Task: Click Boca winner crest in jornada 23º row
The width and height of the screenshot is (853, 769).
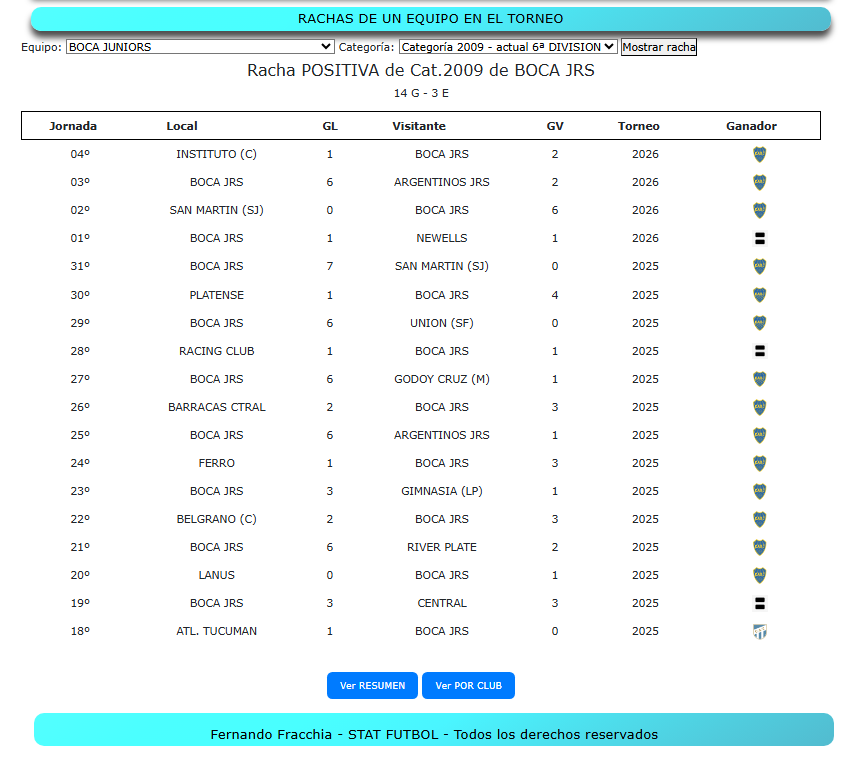Action: (x=759, y=491)
